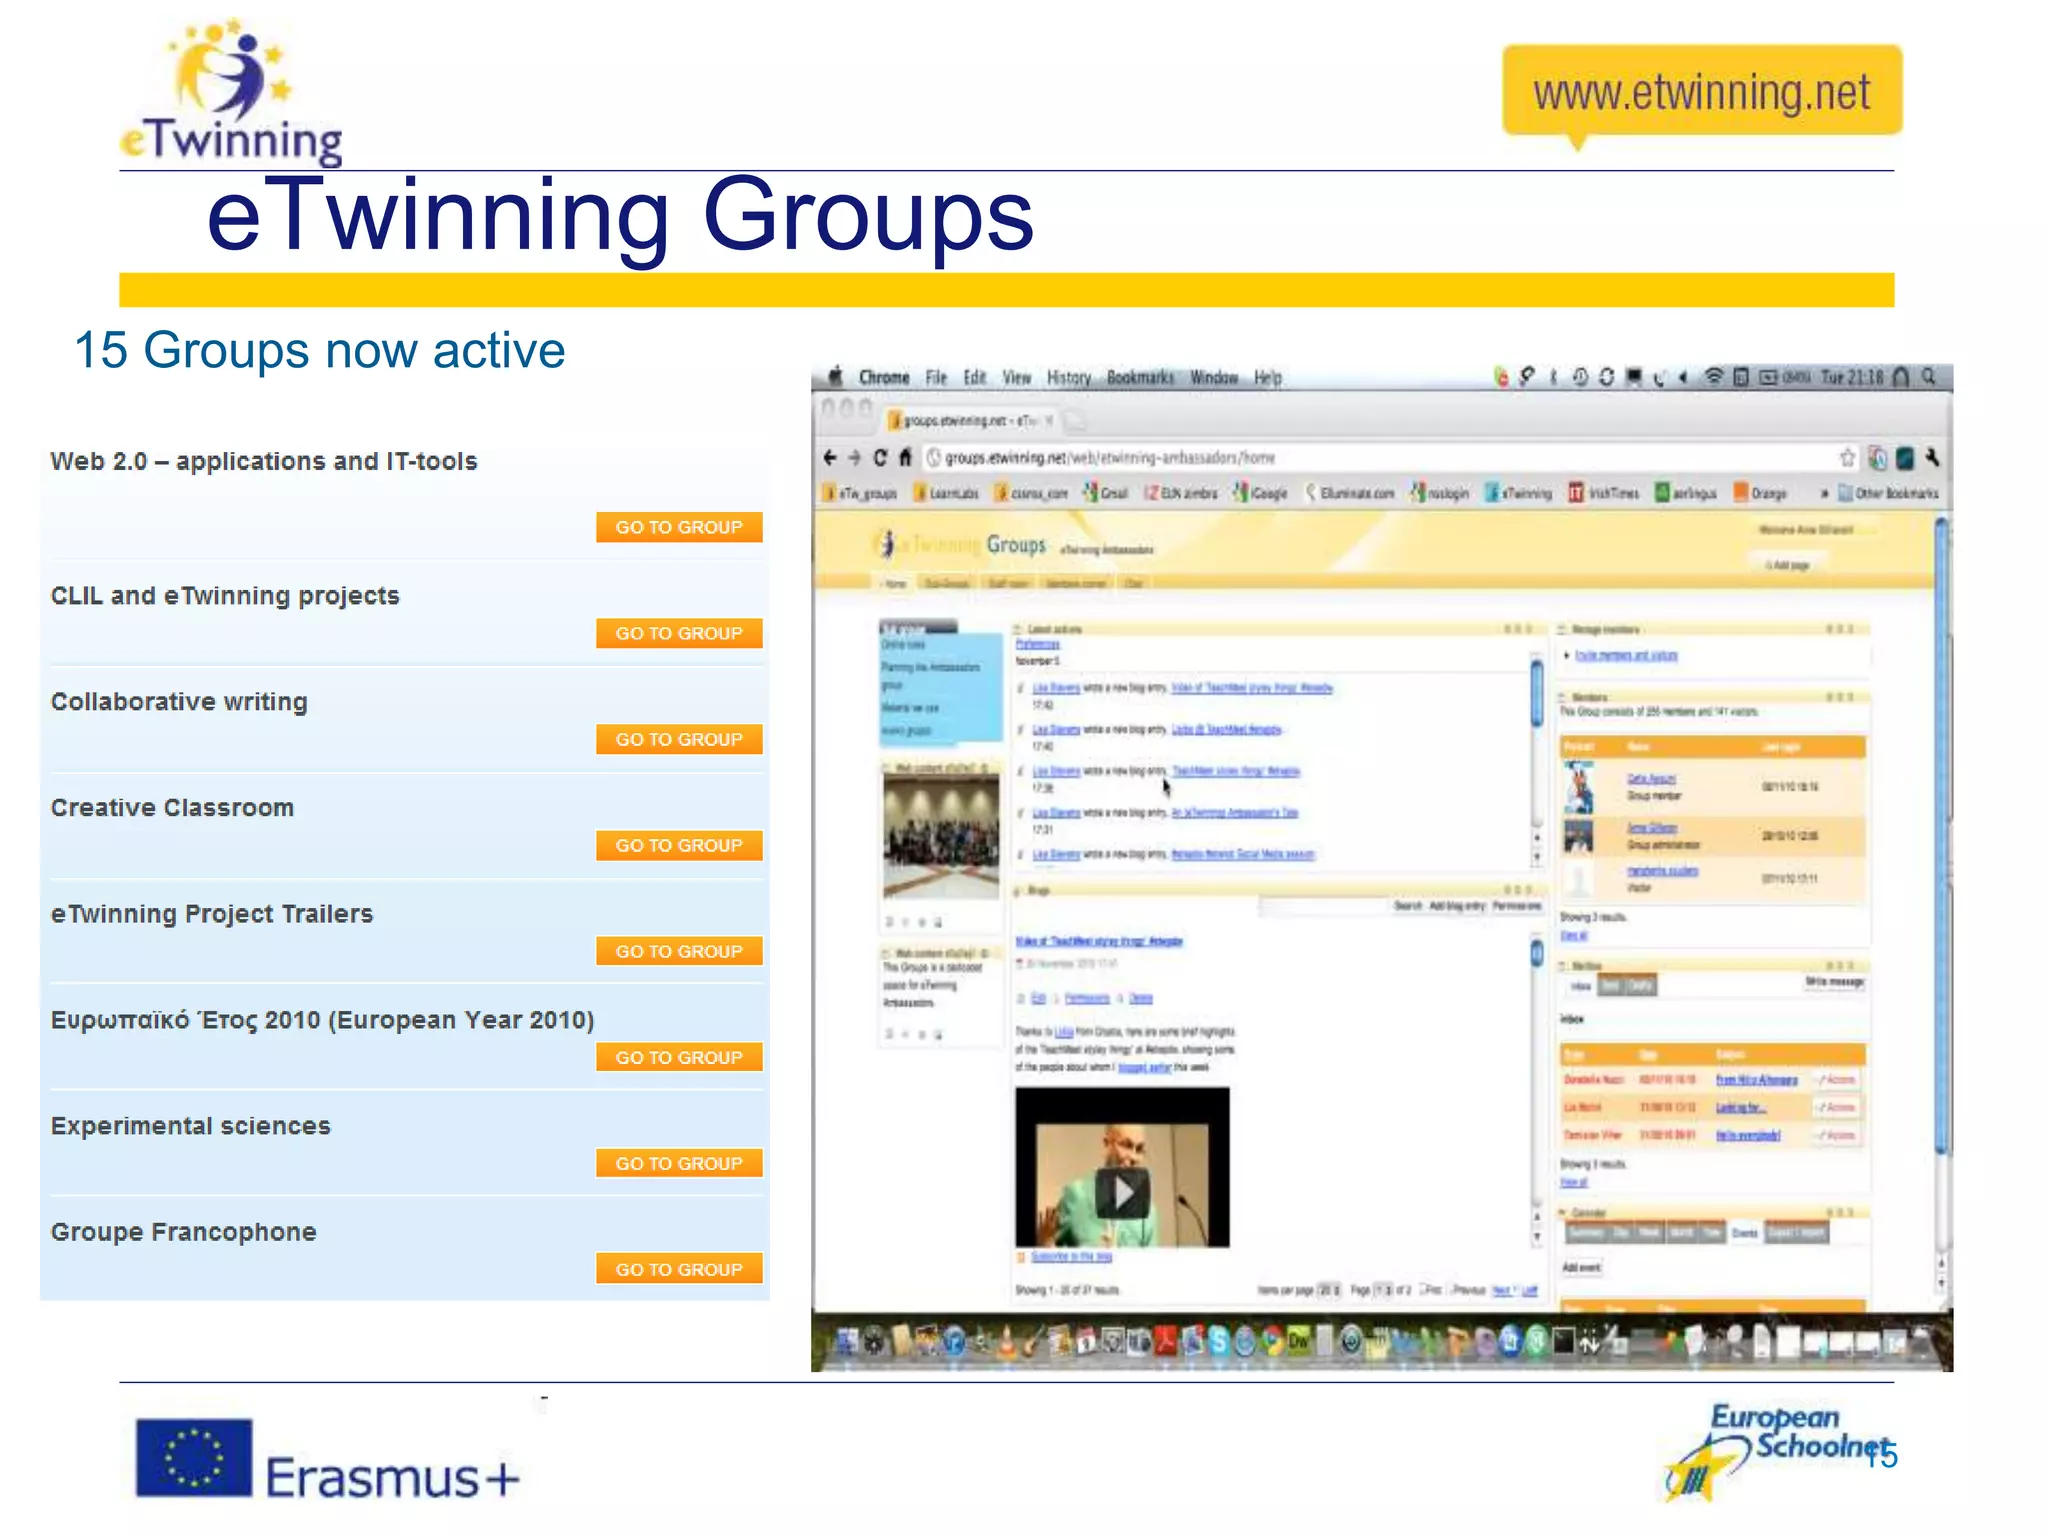Open the eTwinning bookmark

pyautogui.click(x=1519, y=493)
